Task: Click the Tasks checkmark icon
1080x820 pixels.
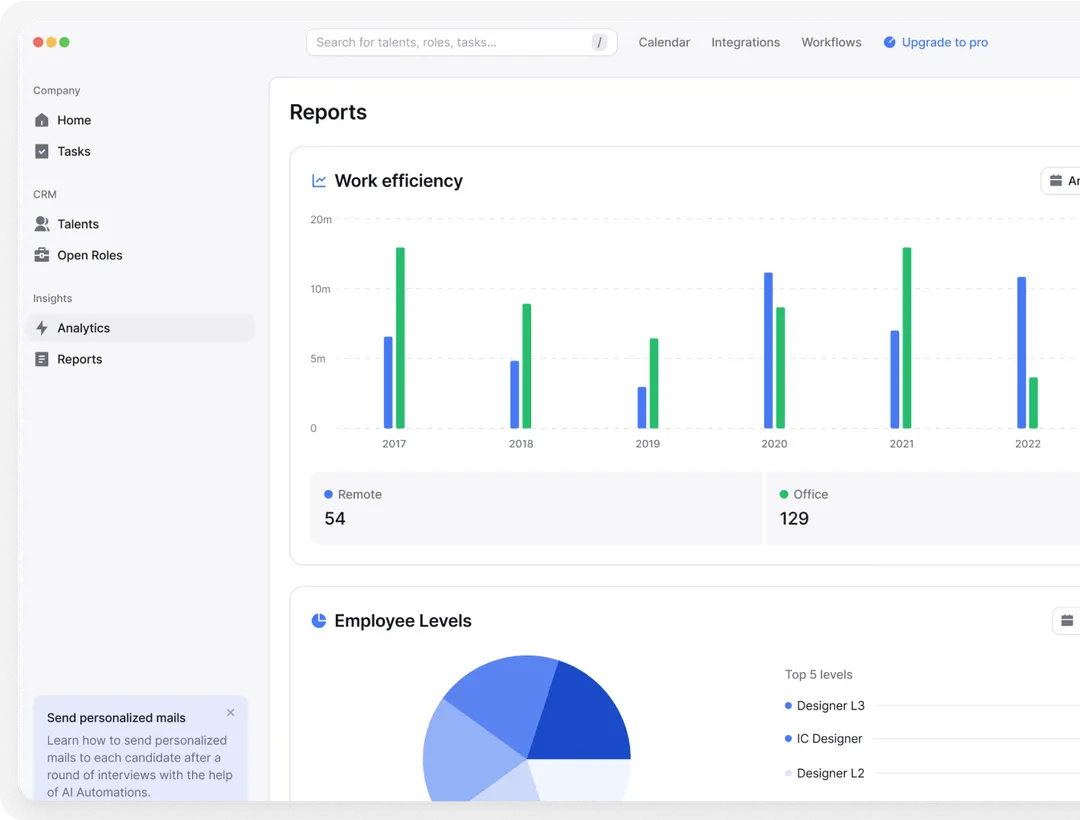Action: pos(41,151)
